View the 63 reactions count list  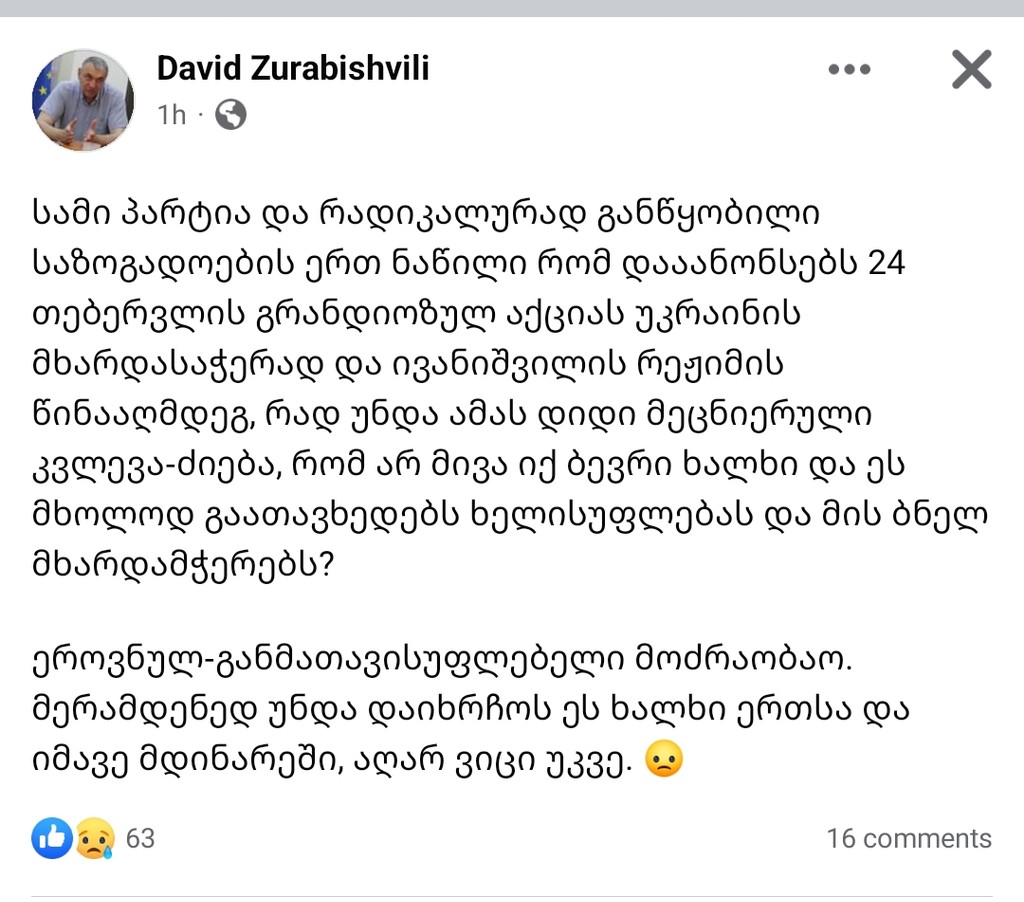(140, 838)
